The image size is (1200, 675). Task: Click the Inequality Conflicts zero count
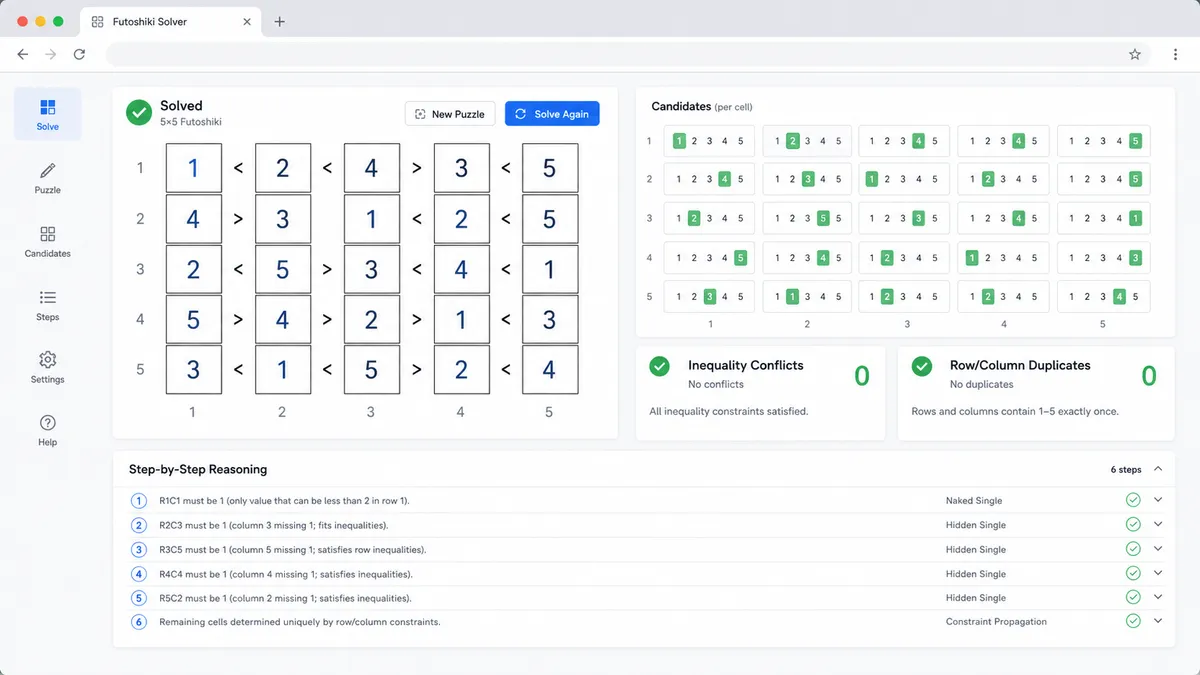click(861, 376)
